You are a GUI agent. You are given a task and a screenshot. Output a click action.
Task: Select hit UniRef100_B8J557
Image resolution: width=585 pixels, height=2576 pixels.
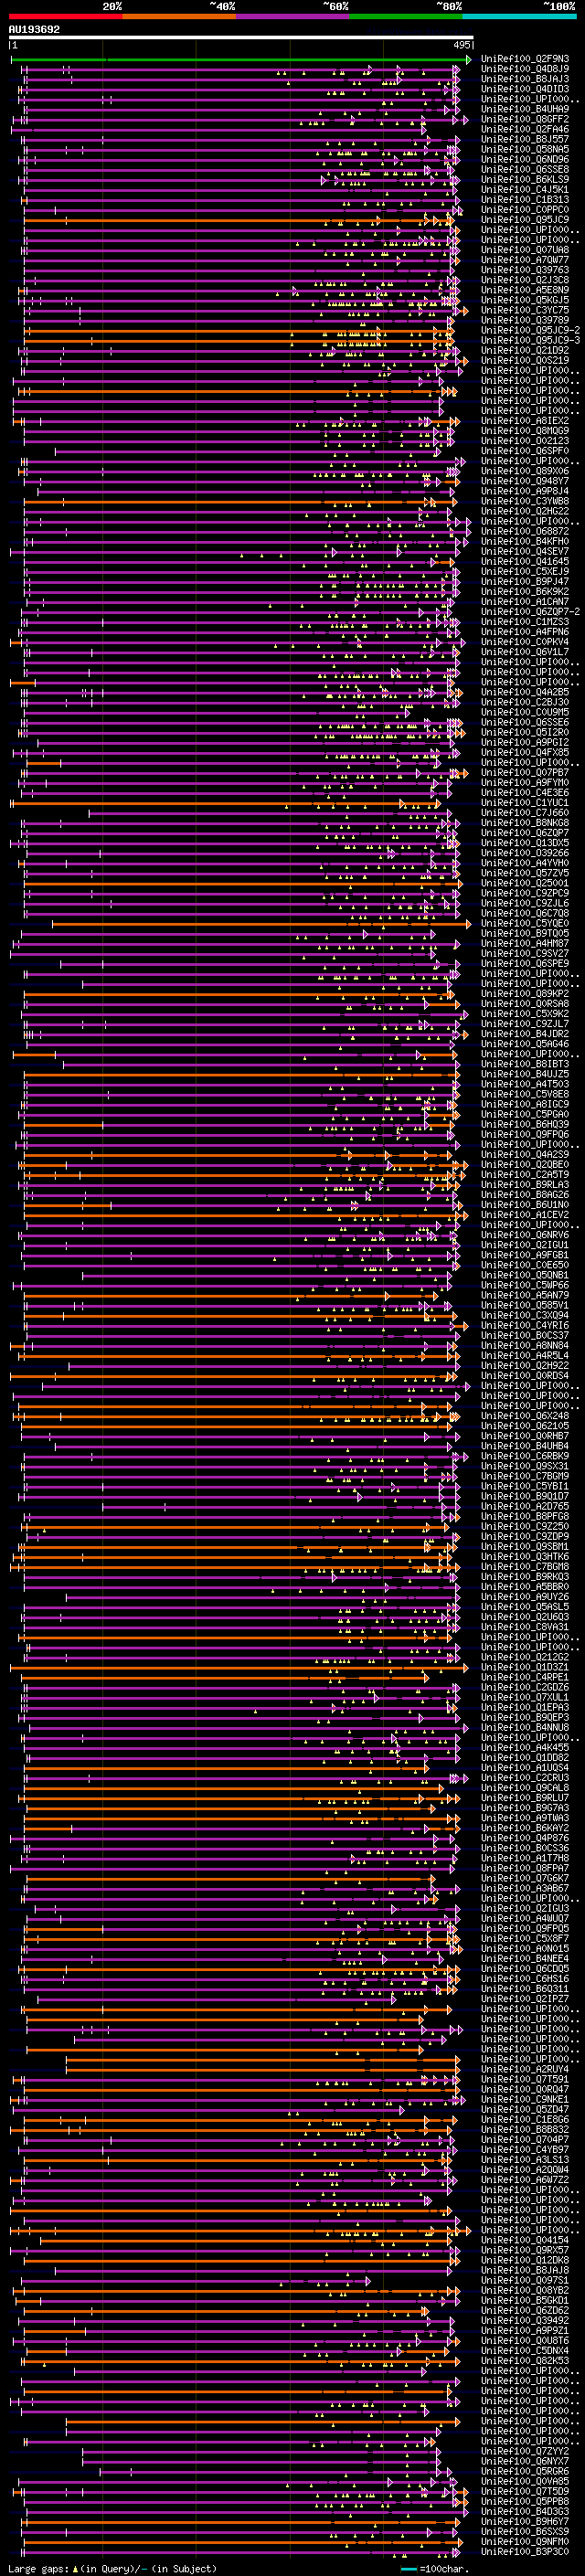(525, 139)
